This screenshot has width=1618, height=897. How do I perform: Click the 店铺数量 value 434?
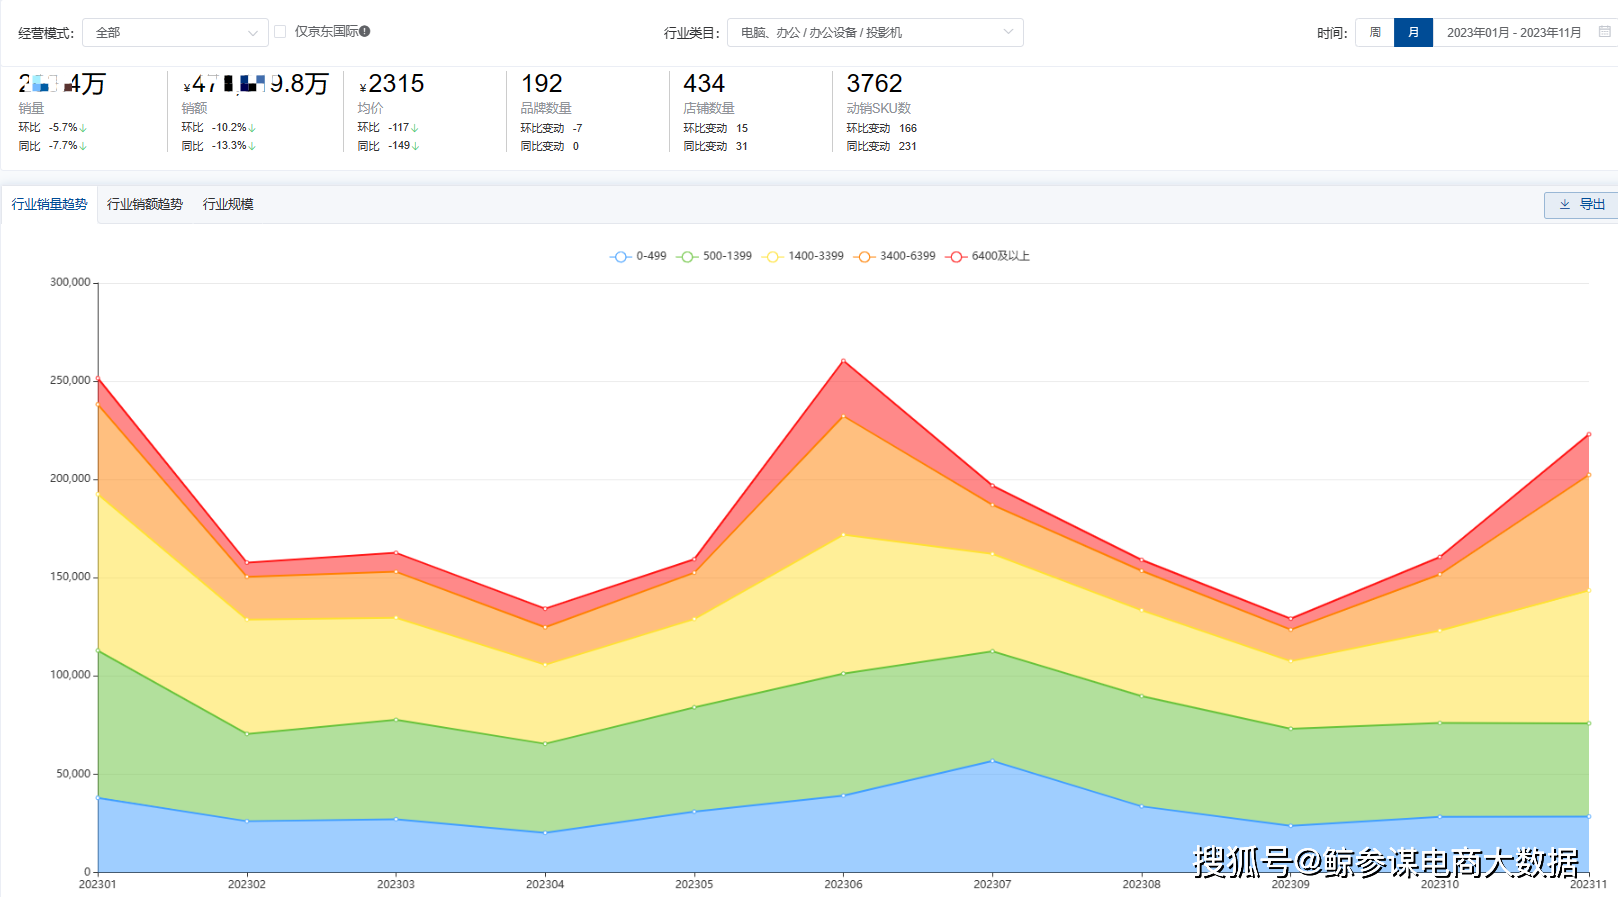click(x=704, y=84)
